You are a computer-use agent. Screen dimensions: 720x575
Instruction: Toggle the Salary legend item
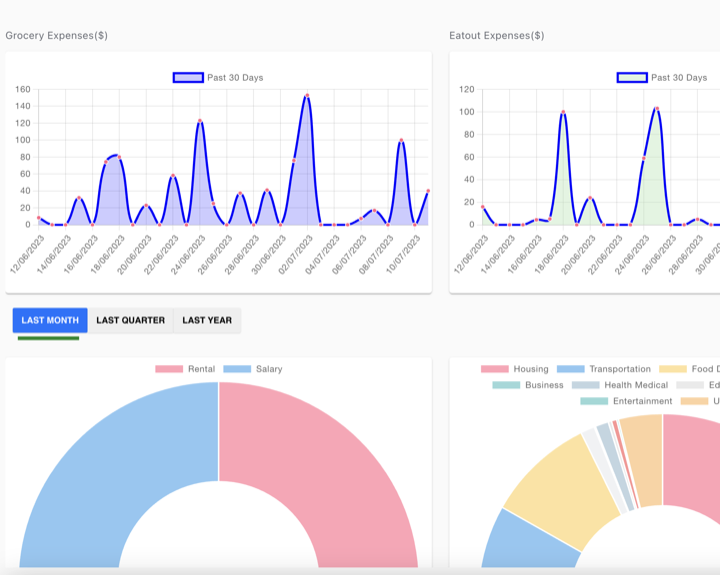253,369
